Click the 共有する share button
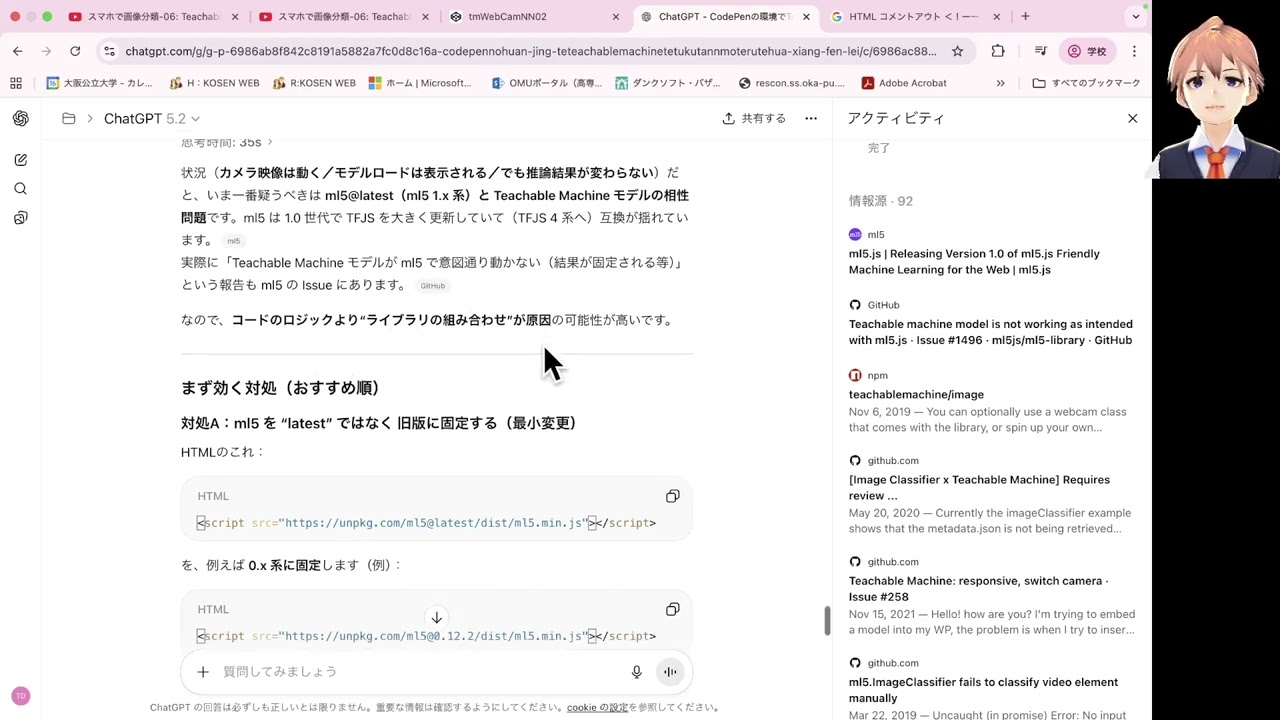 click(754, 118)
